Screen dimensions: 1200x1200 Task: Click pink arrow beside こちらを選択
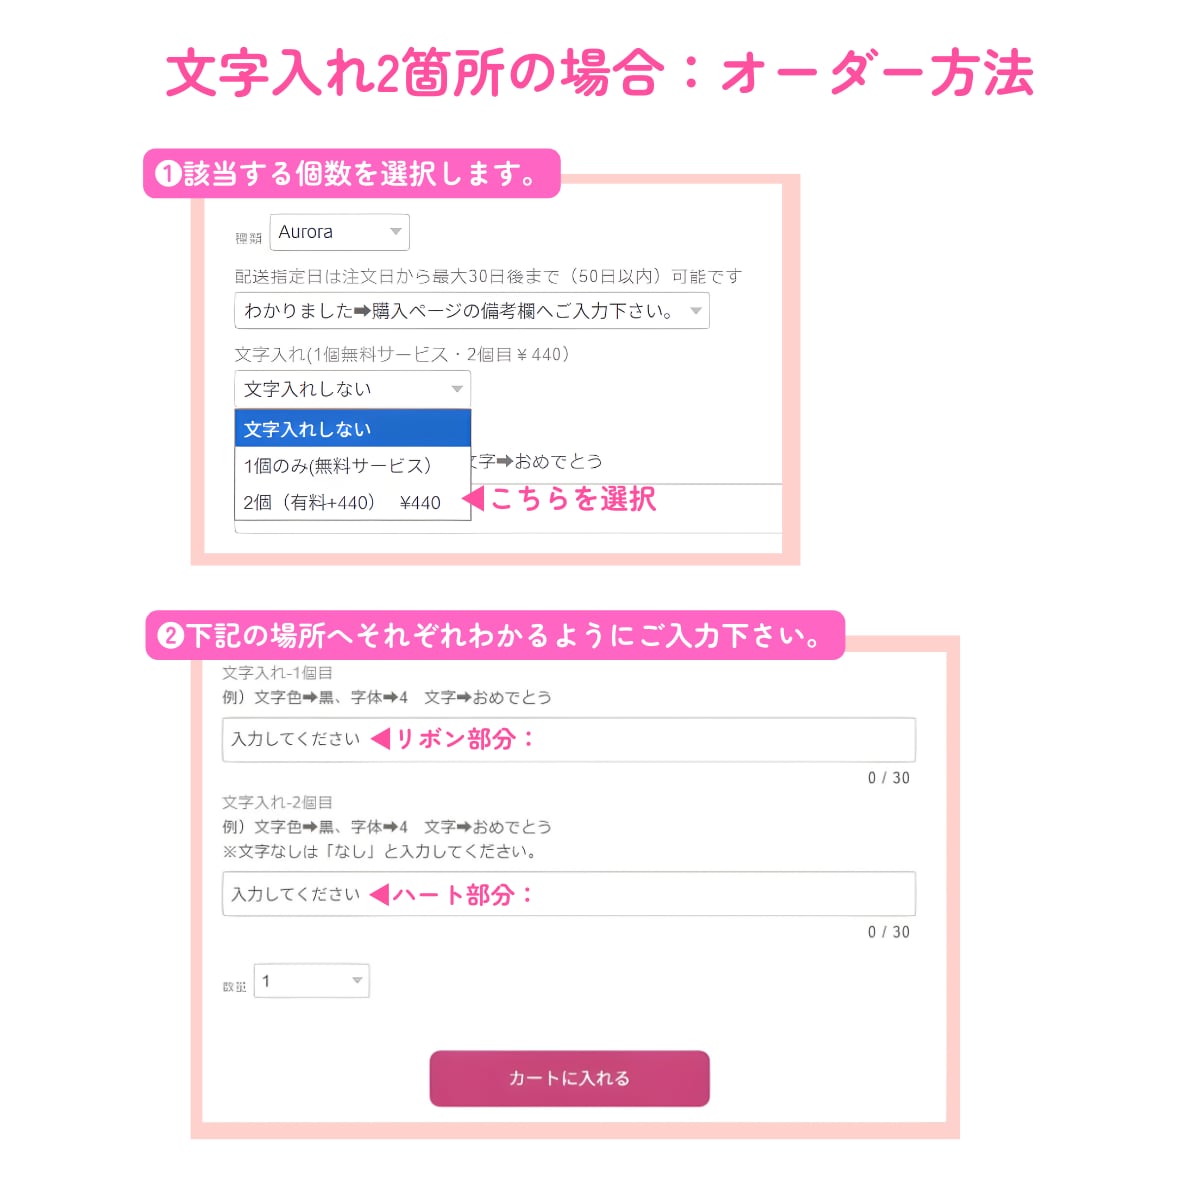(x=473, y=498)
